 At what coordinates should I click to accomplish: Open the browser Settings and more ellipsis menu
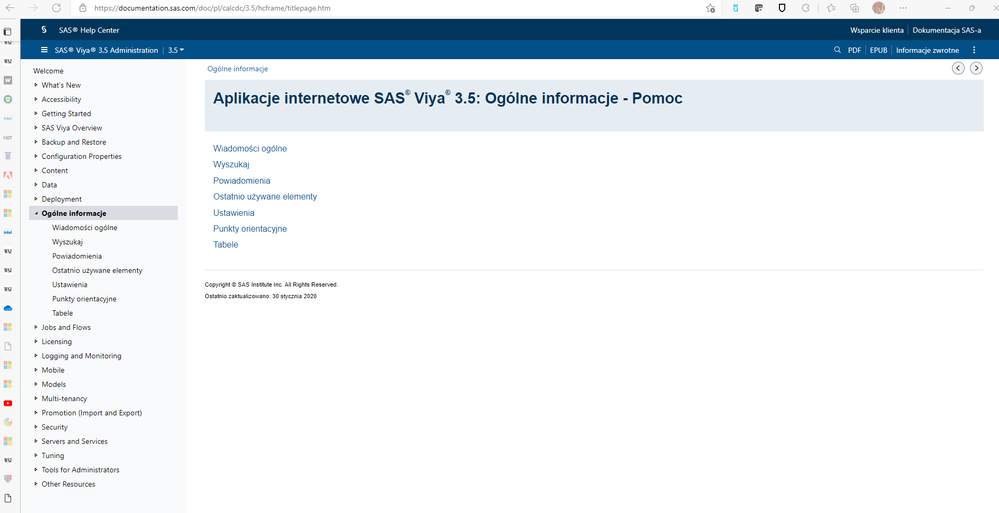903,8
